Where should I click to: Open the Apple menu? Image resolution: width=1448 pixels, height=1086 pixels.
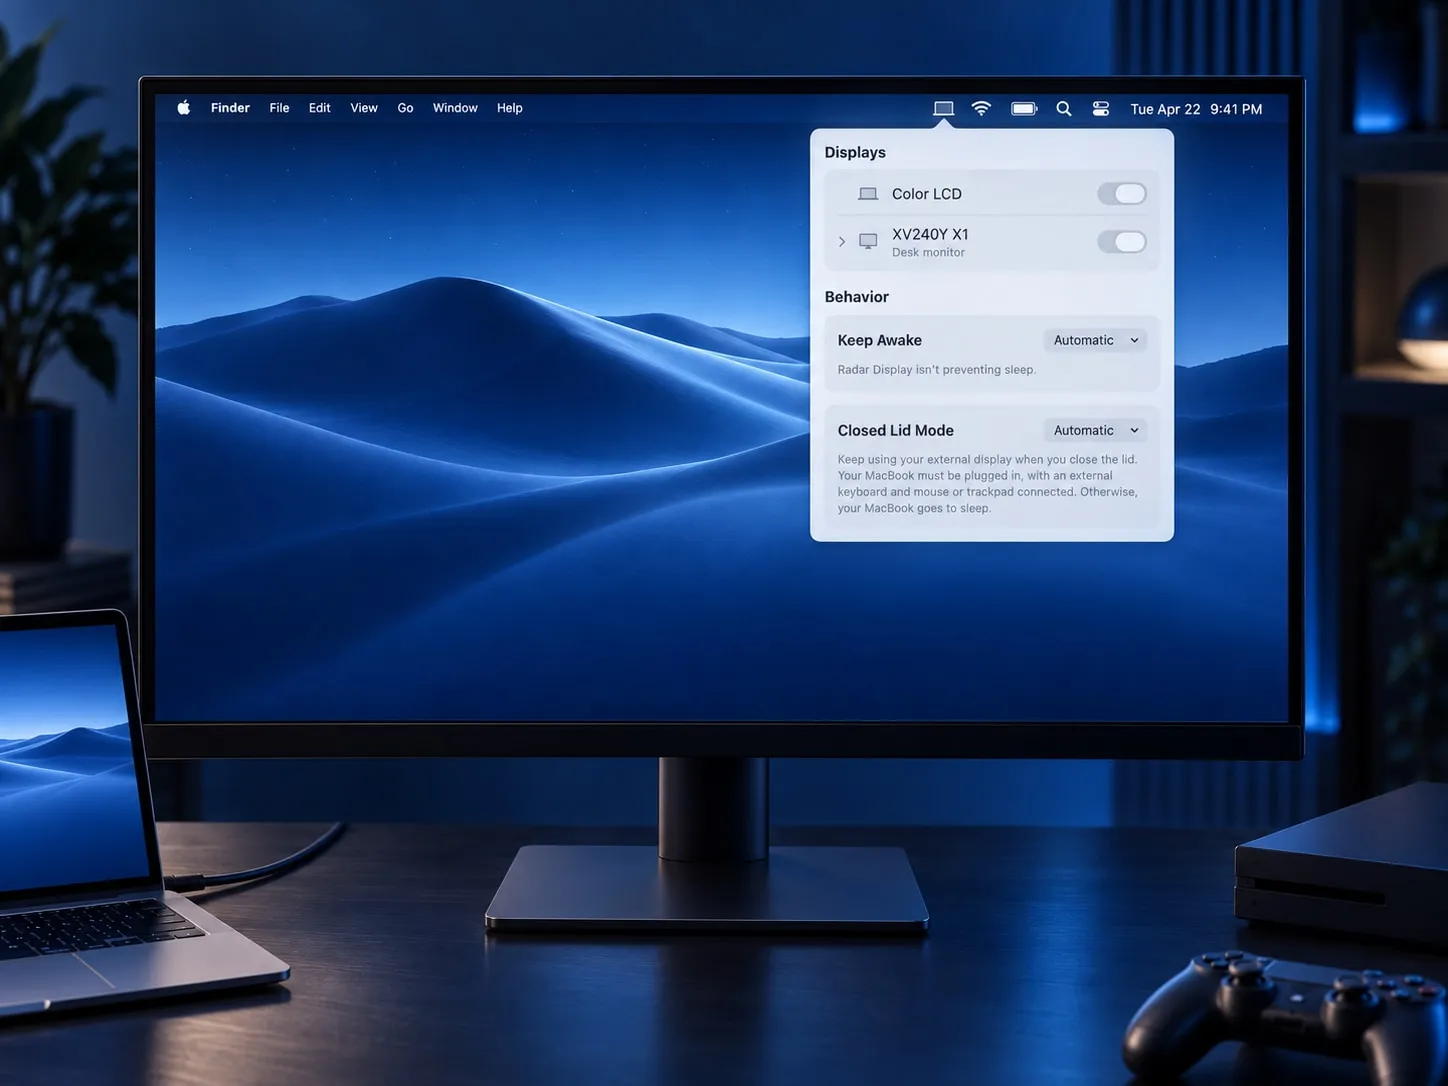(184, 108)
